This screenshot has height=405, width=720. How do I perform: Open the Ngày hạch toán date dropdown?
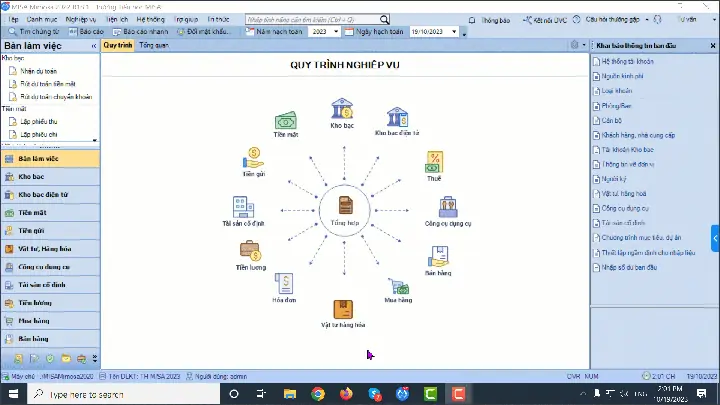point(460,32)
